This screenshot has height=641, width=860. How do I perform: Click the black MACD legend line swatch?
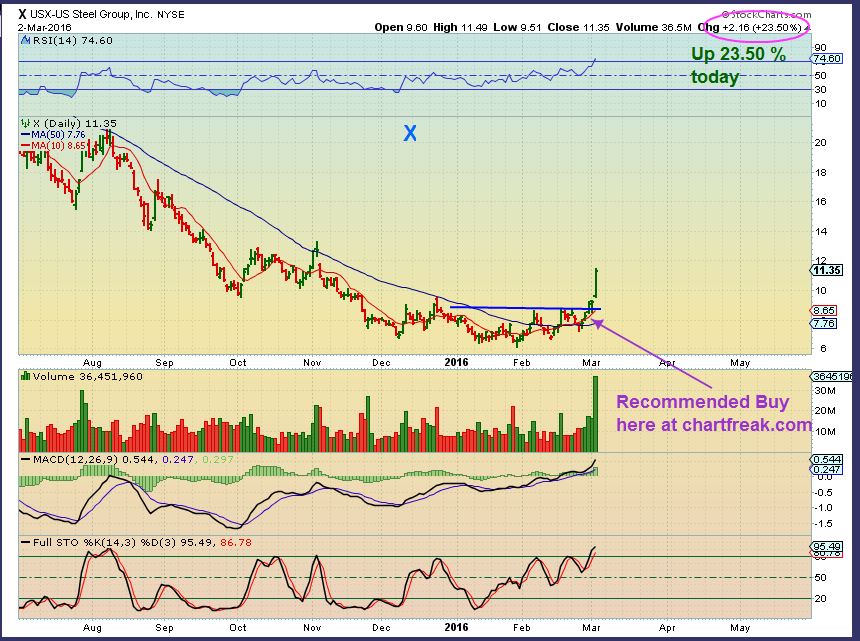25,459
